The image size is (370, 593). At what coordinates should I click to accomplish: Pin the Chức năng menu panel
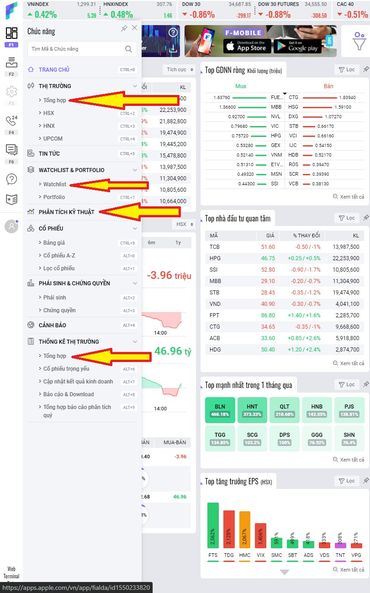124,28
